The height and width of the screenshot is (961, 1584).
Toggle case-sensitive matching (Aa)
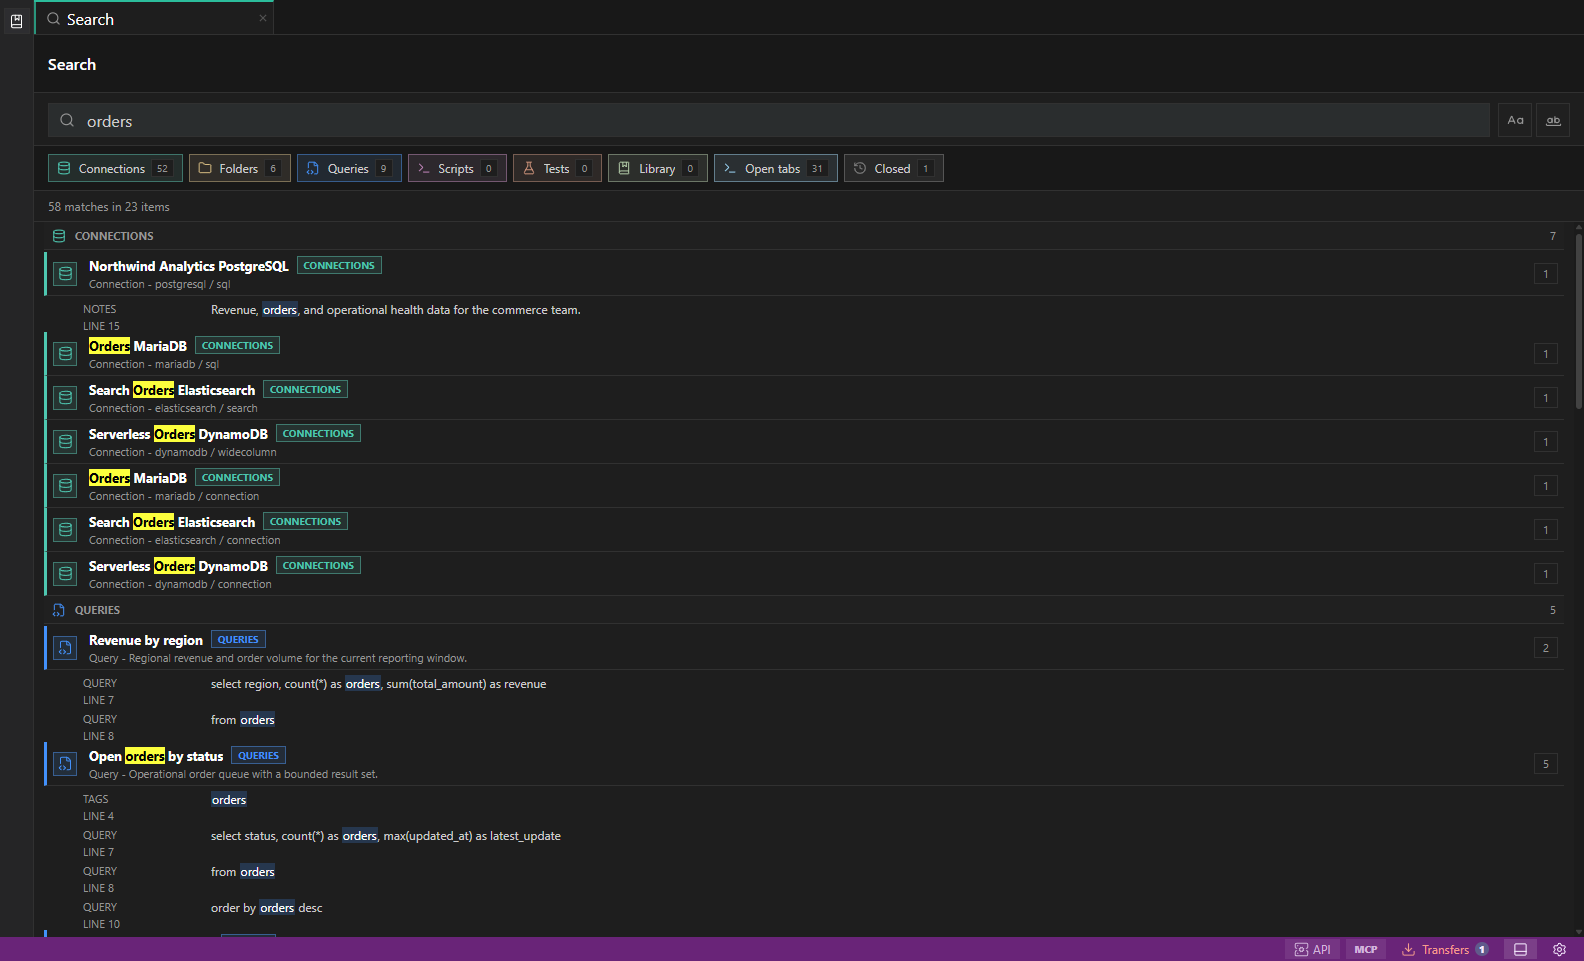coord(1515,121)
